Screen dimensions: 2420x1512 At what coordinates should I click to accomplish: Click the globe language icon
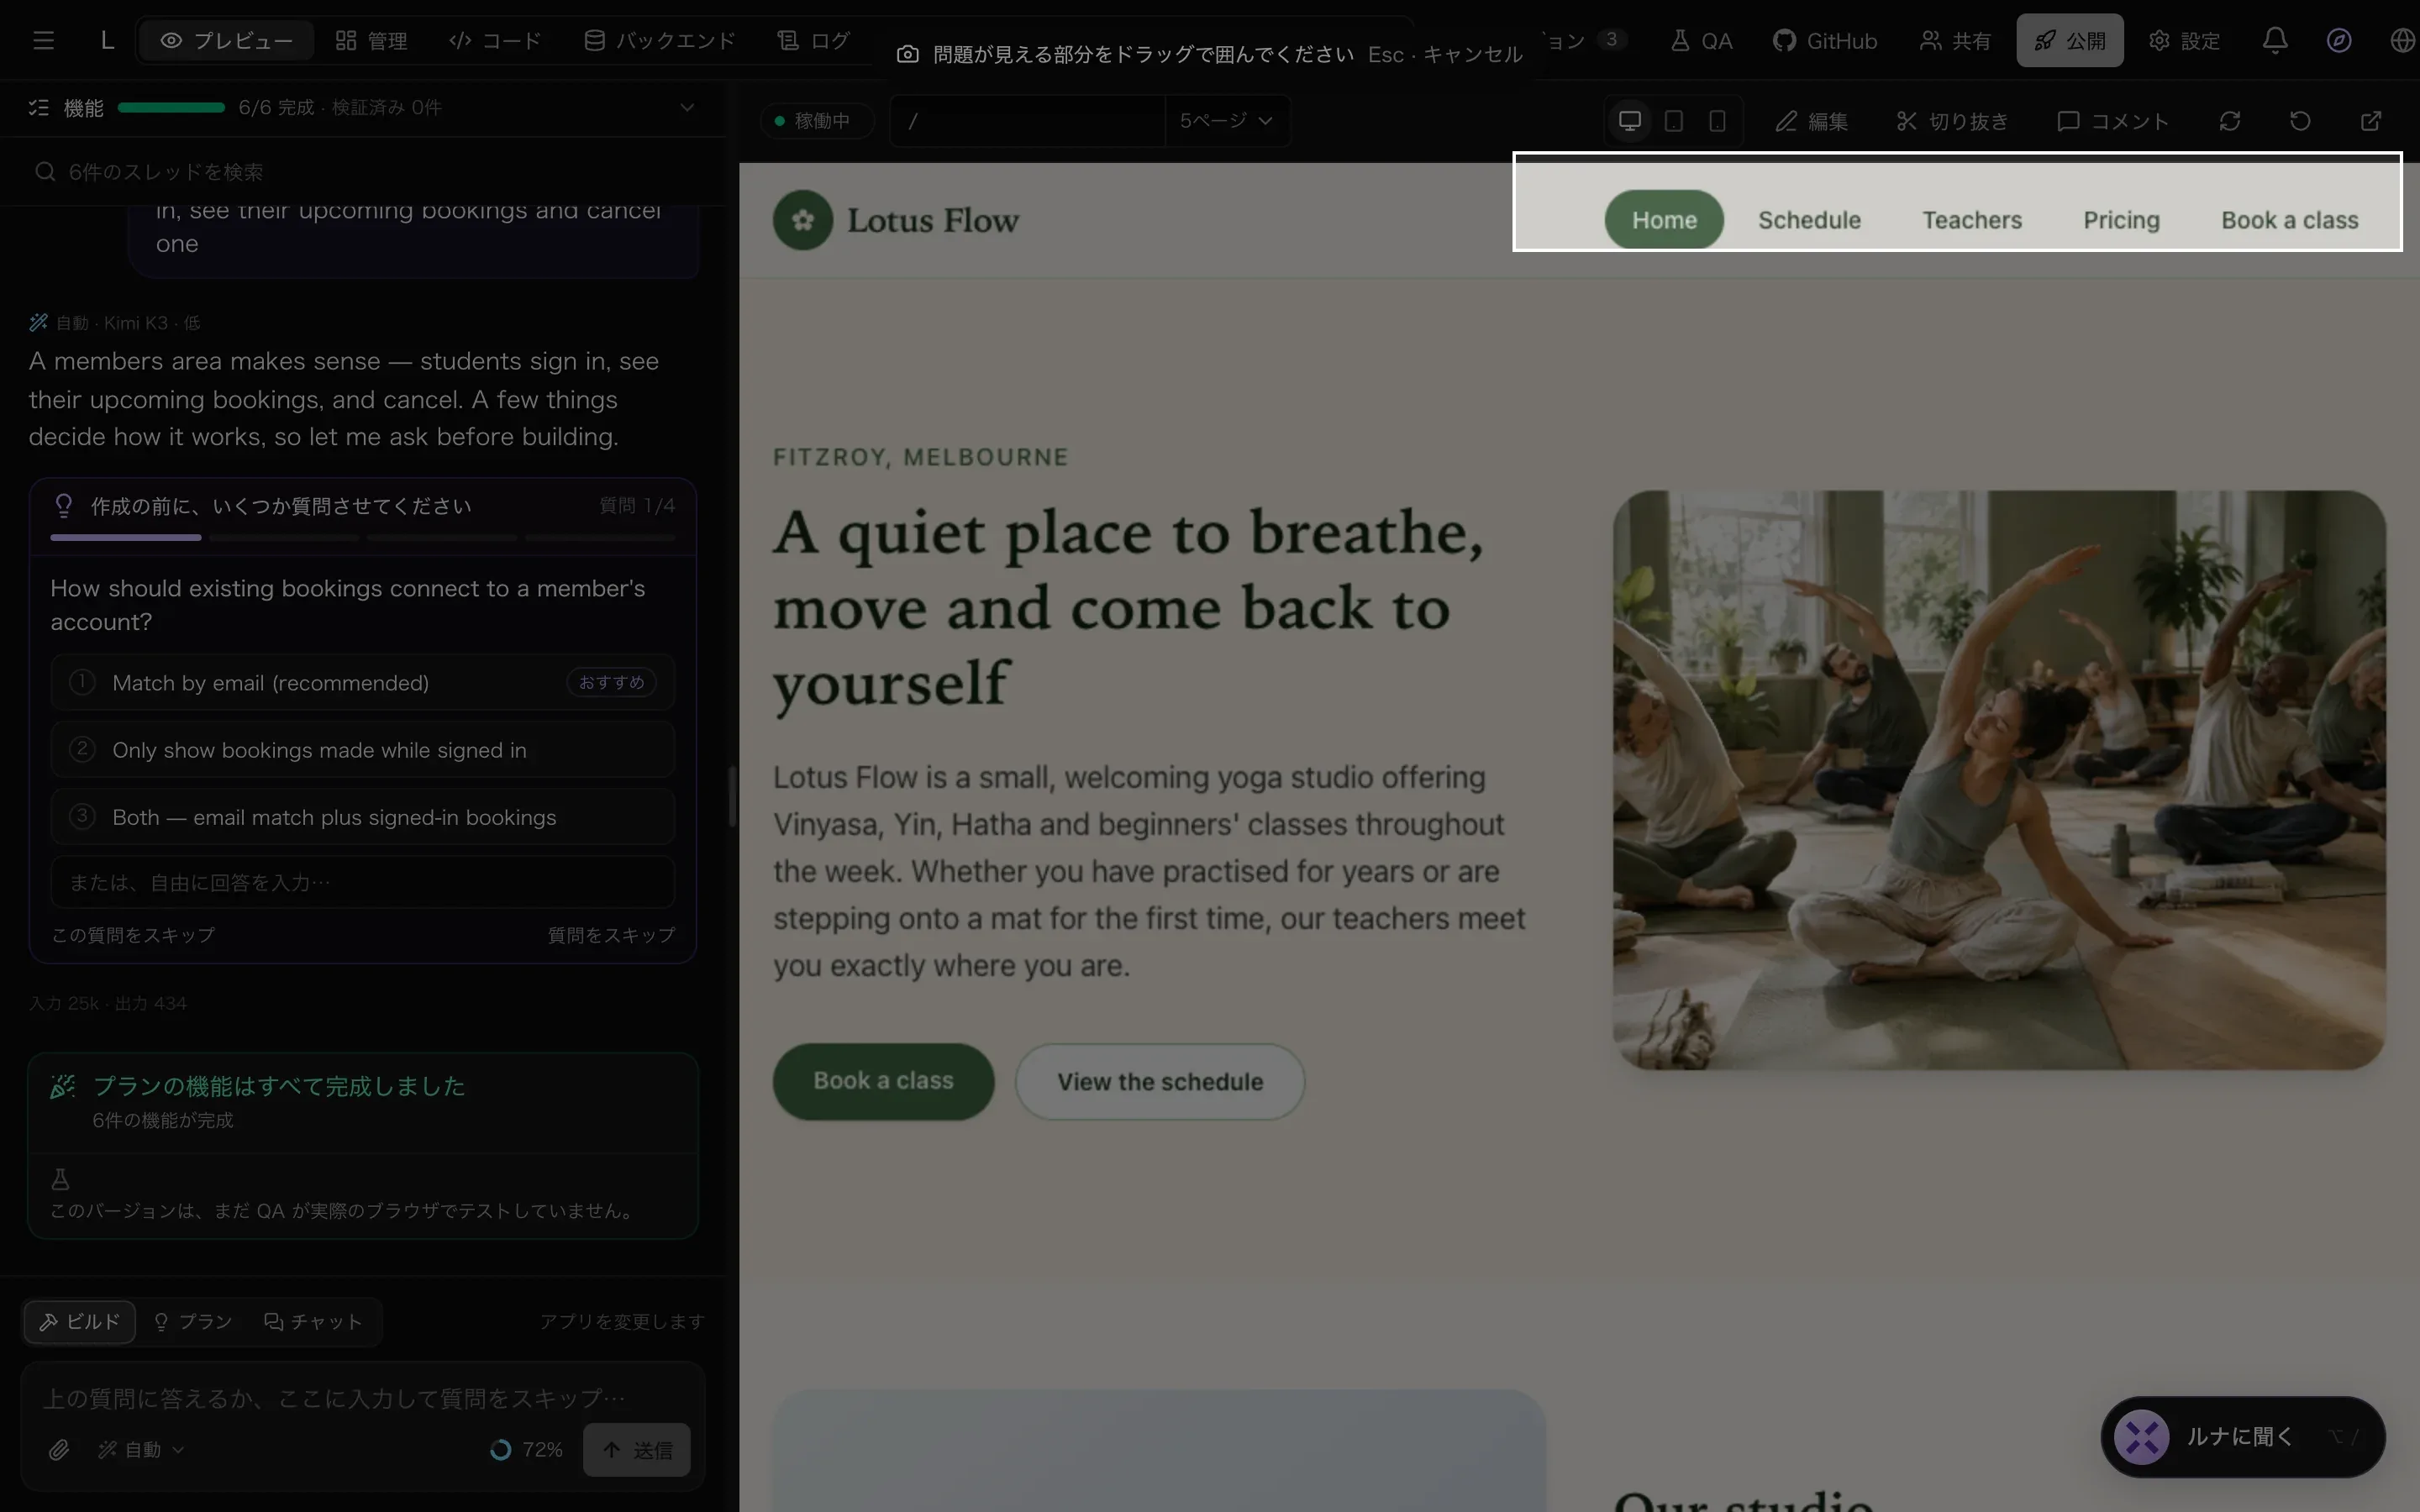[x=2402, y=40]
